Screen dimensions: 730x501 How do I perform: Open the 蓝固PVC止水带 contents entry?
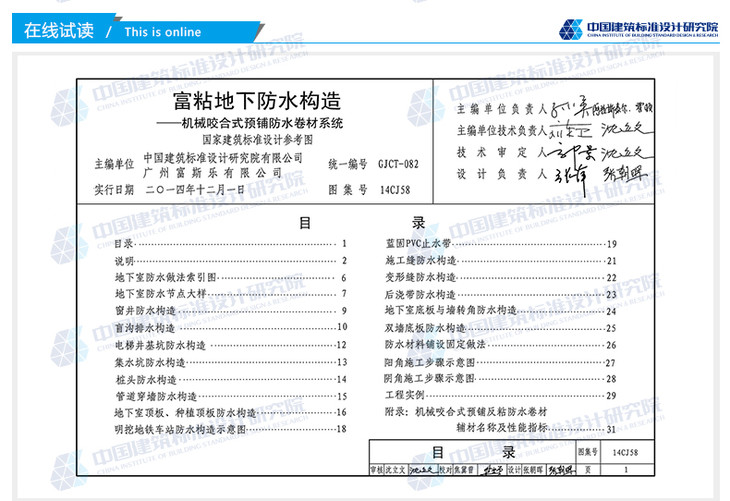[419, 244]
